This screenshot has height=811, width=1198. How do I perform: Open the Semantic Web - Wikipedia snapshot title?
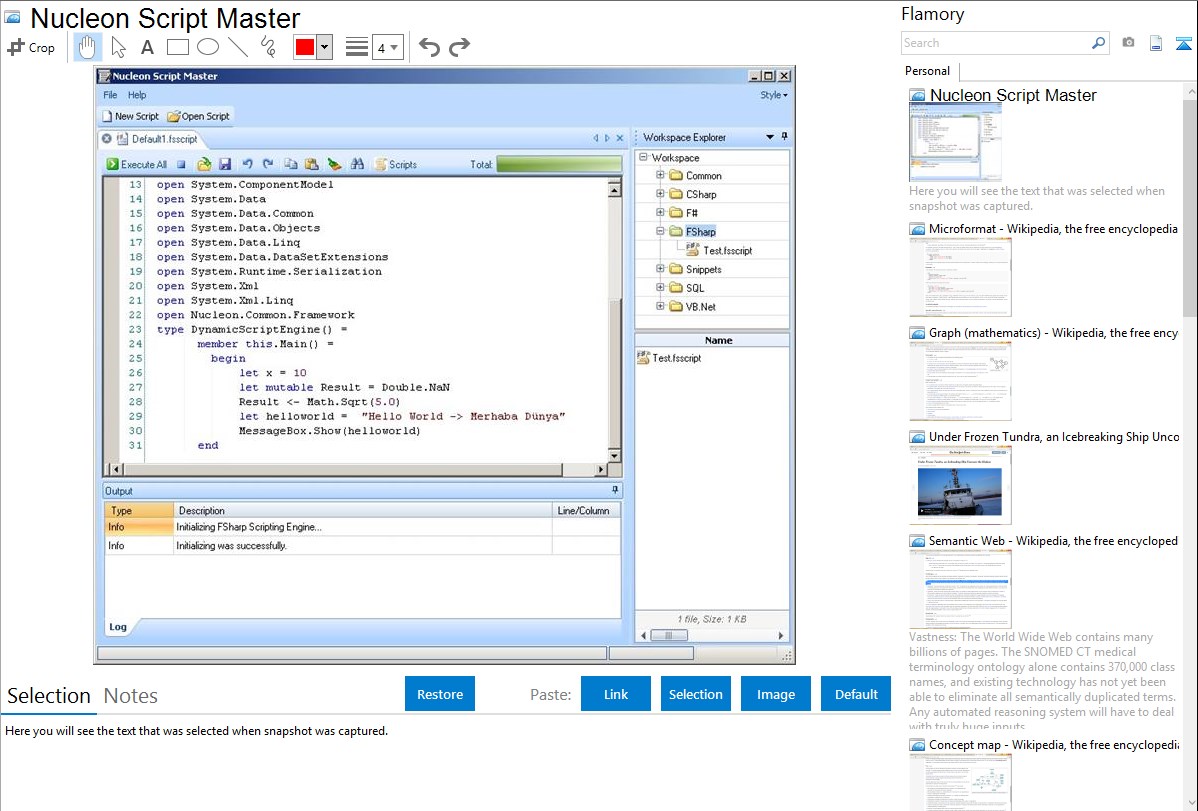click(x=1054, y=541)
